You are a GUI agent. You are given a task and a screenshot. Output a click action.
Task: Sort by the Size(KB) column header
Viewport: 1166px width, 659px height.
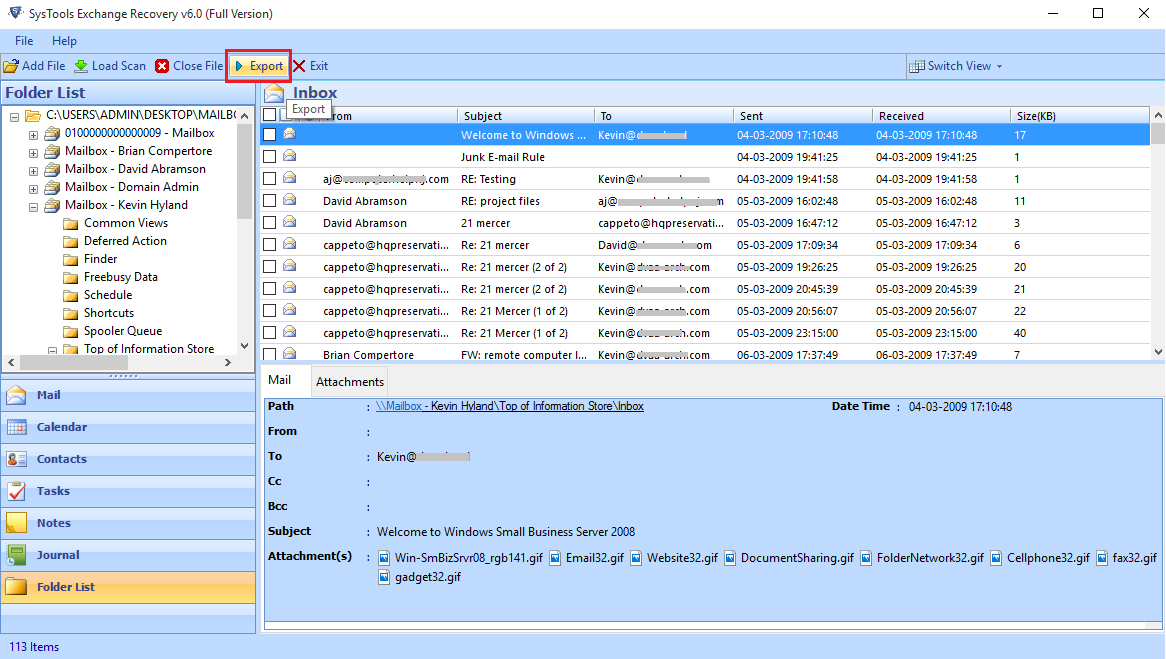1080,115
